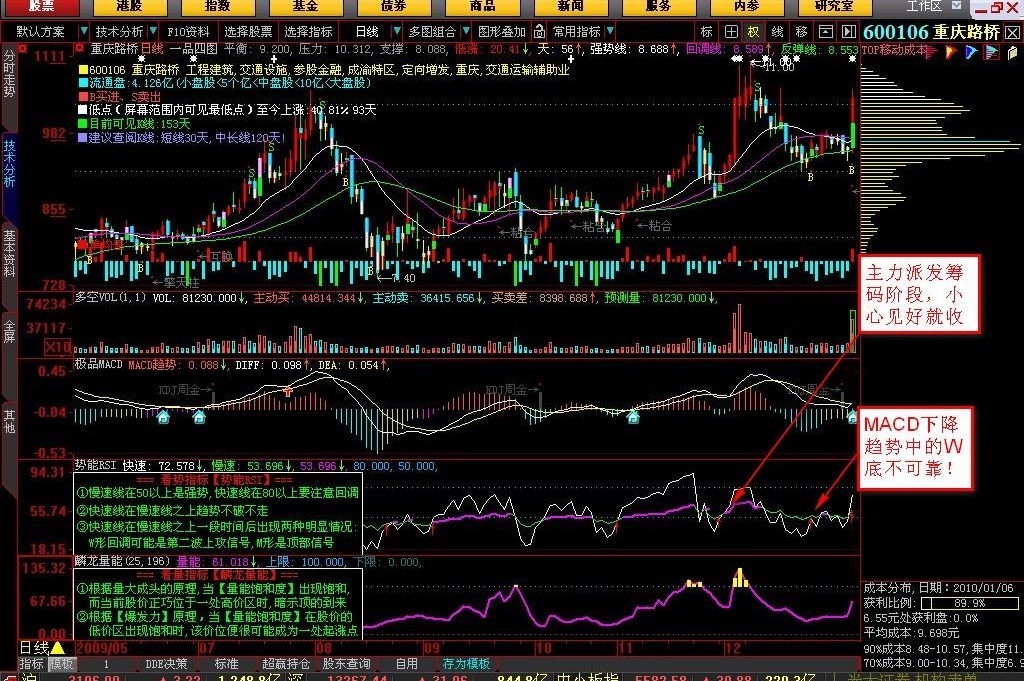Expand the 技术分析 dropdown arrow

tap(153, 31)
